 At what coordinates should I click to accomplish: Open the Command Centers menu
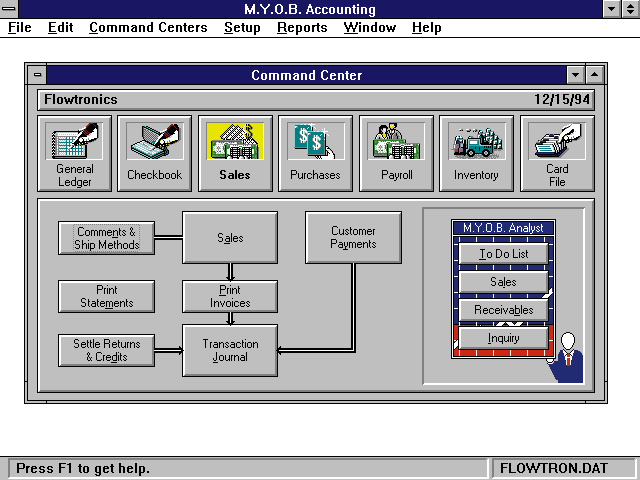click(x=148, y=28)
